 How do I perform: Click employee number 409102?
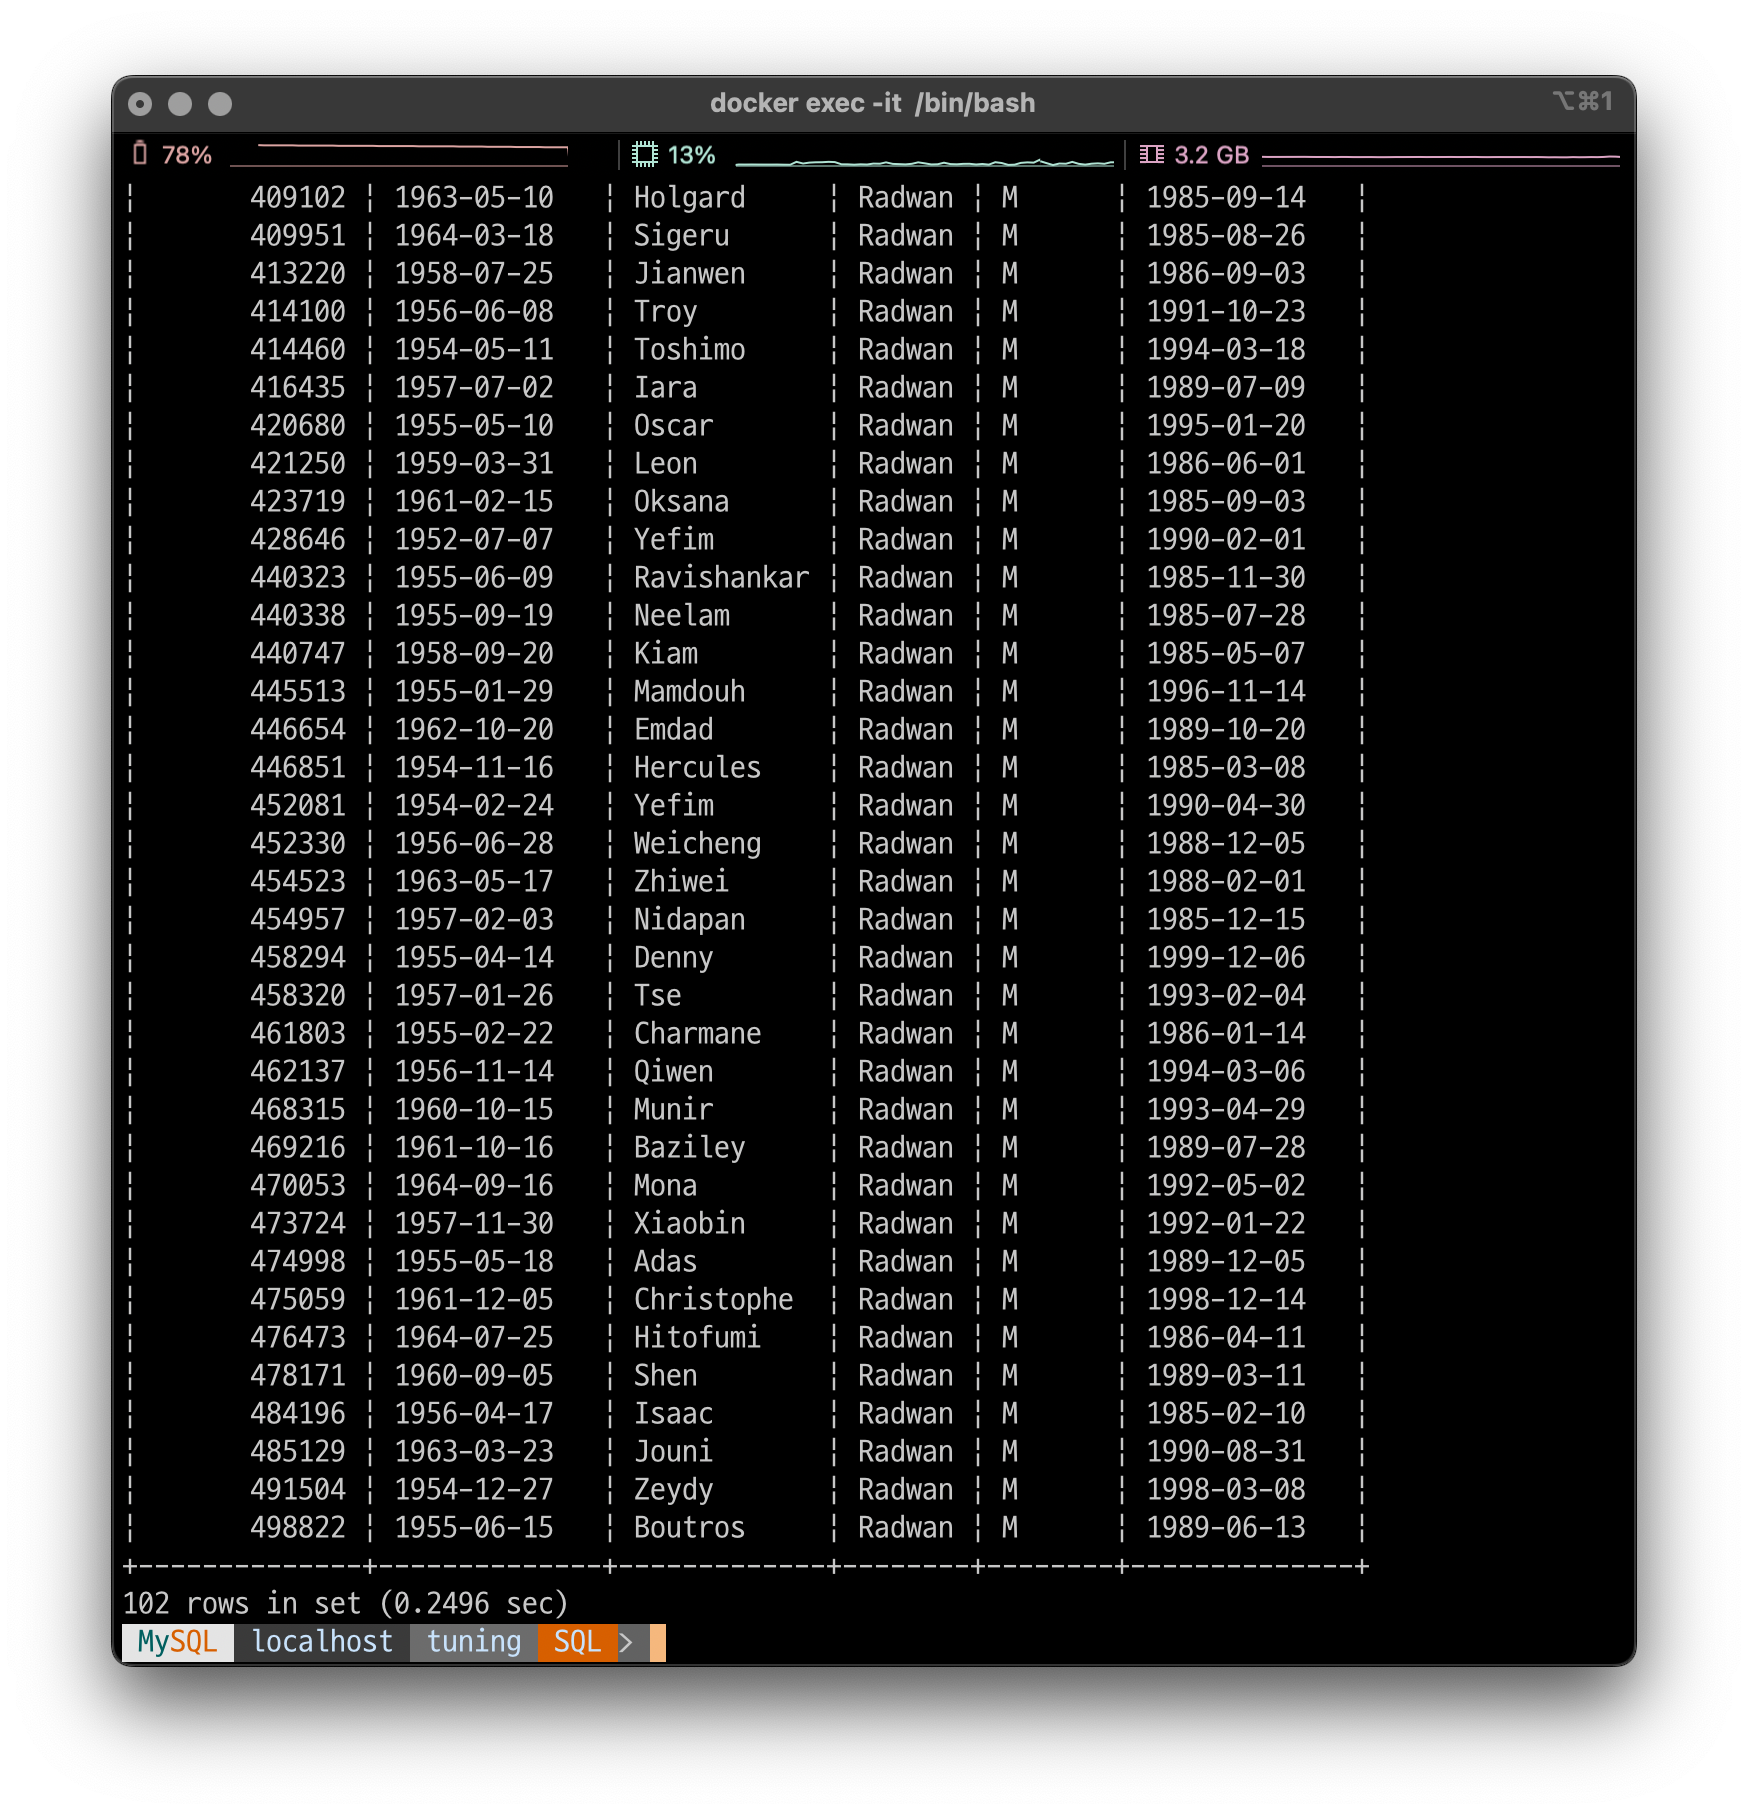297,198
